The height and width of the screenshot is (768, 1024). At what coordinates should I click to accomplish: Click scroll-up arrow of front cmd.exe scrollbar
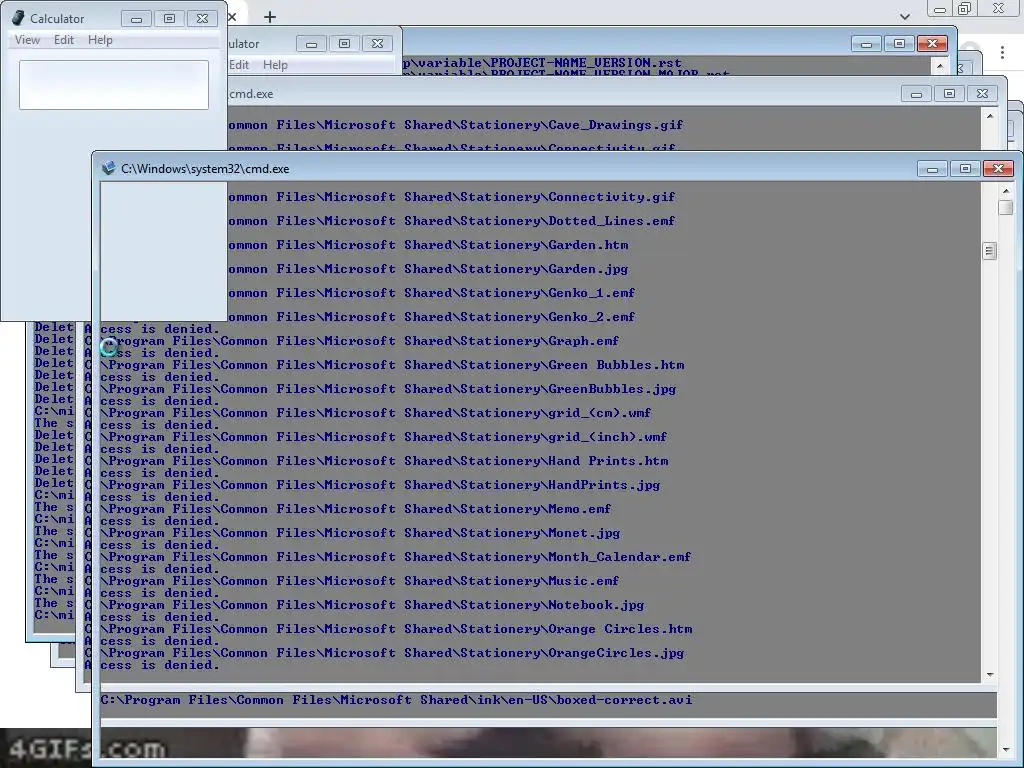tap(1006, 191)
